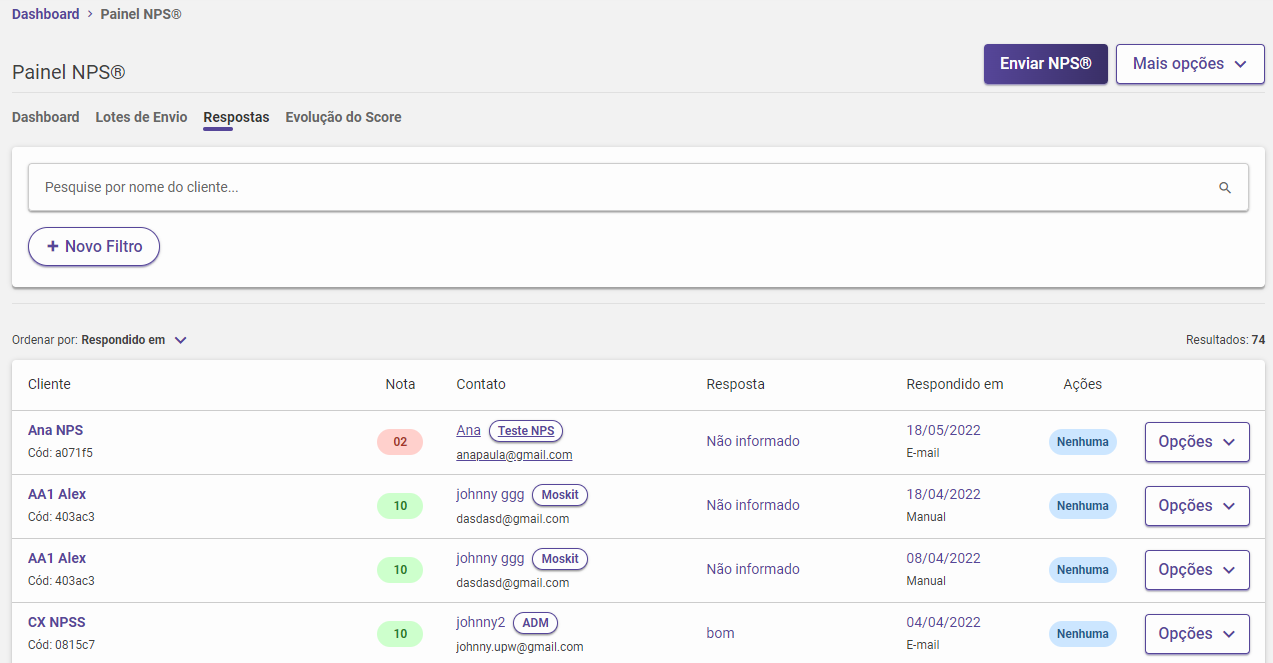Click the date 18/05/2022
The width and height of the screenshot is (1273, 663).
point(944,430)
